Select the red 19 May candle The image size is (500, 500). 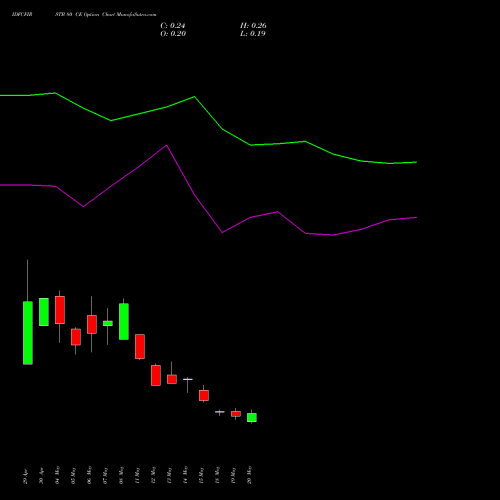click(x=236, y=414)
